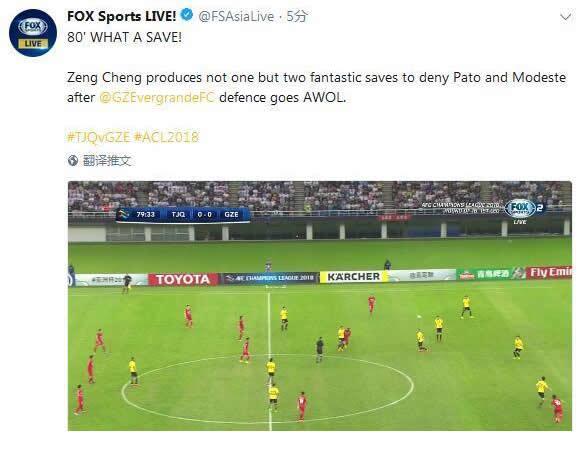Click the Fly Emirates advertising board
The width and height of the screenshot is (580, 450).
pyautogui.click(x=549, y=273)
